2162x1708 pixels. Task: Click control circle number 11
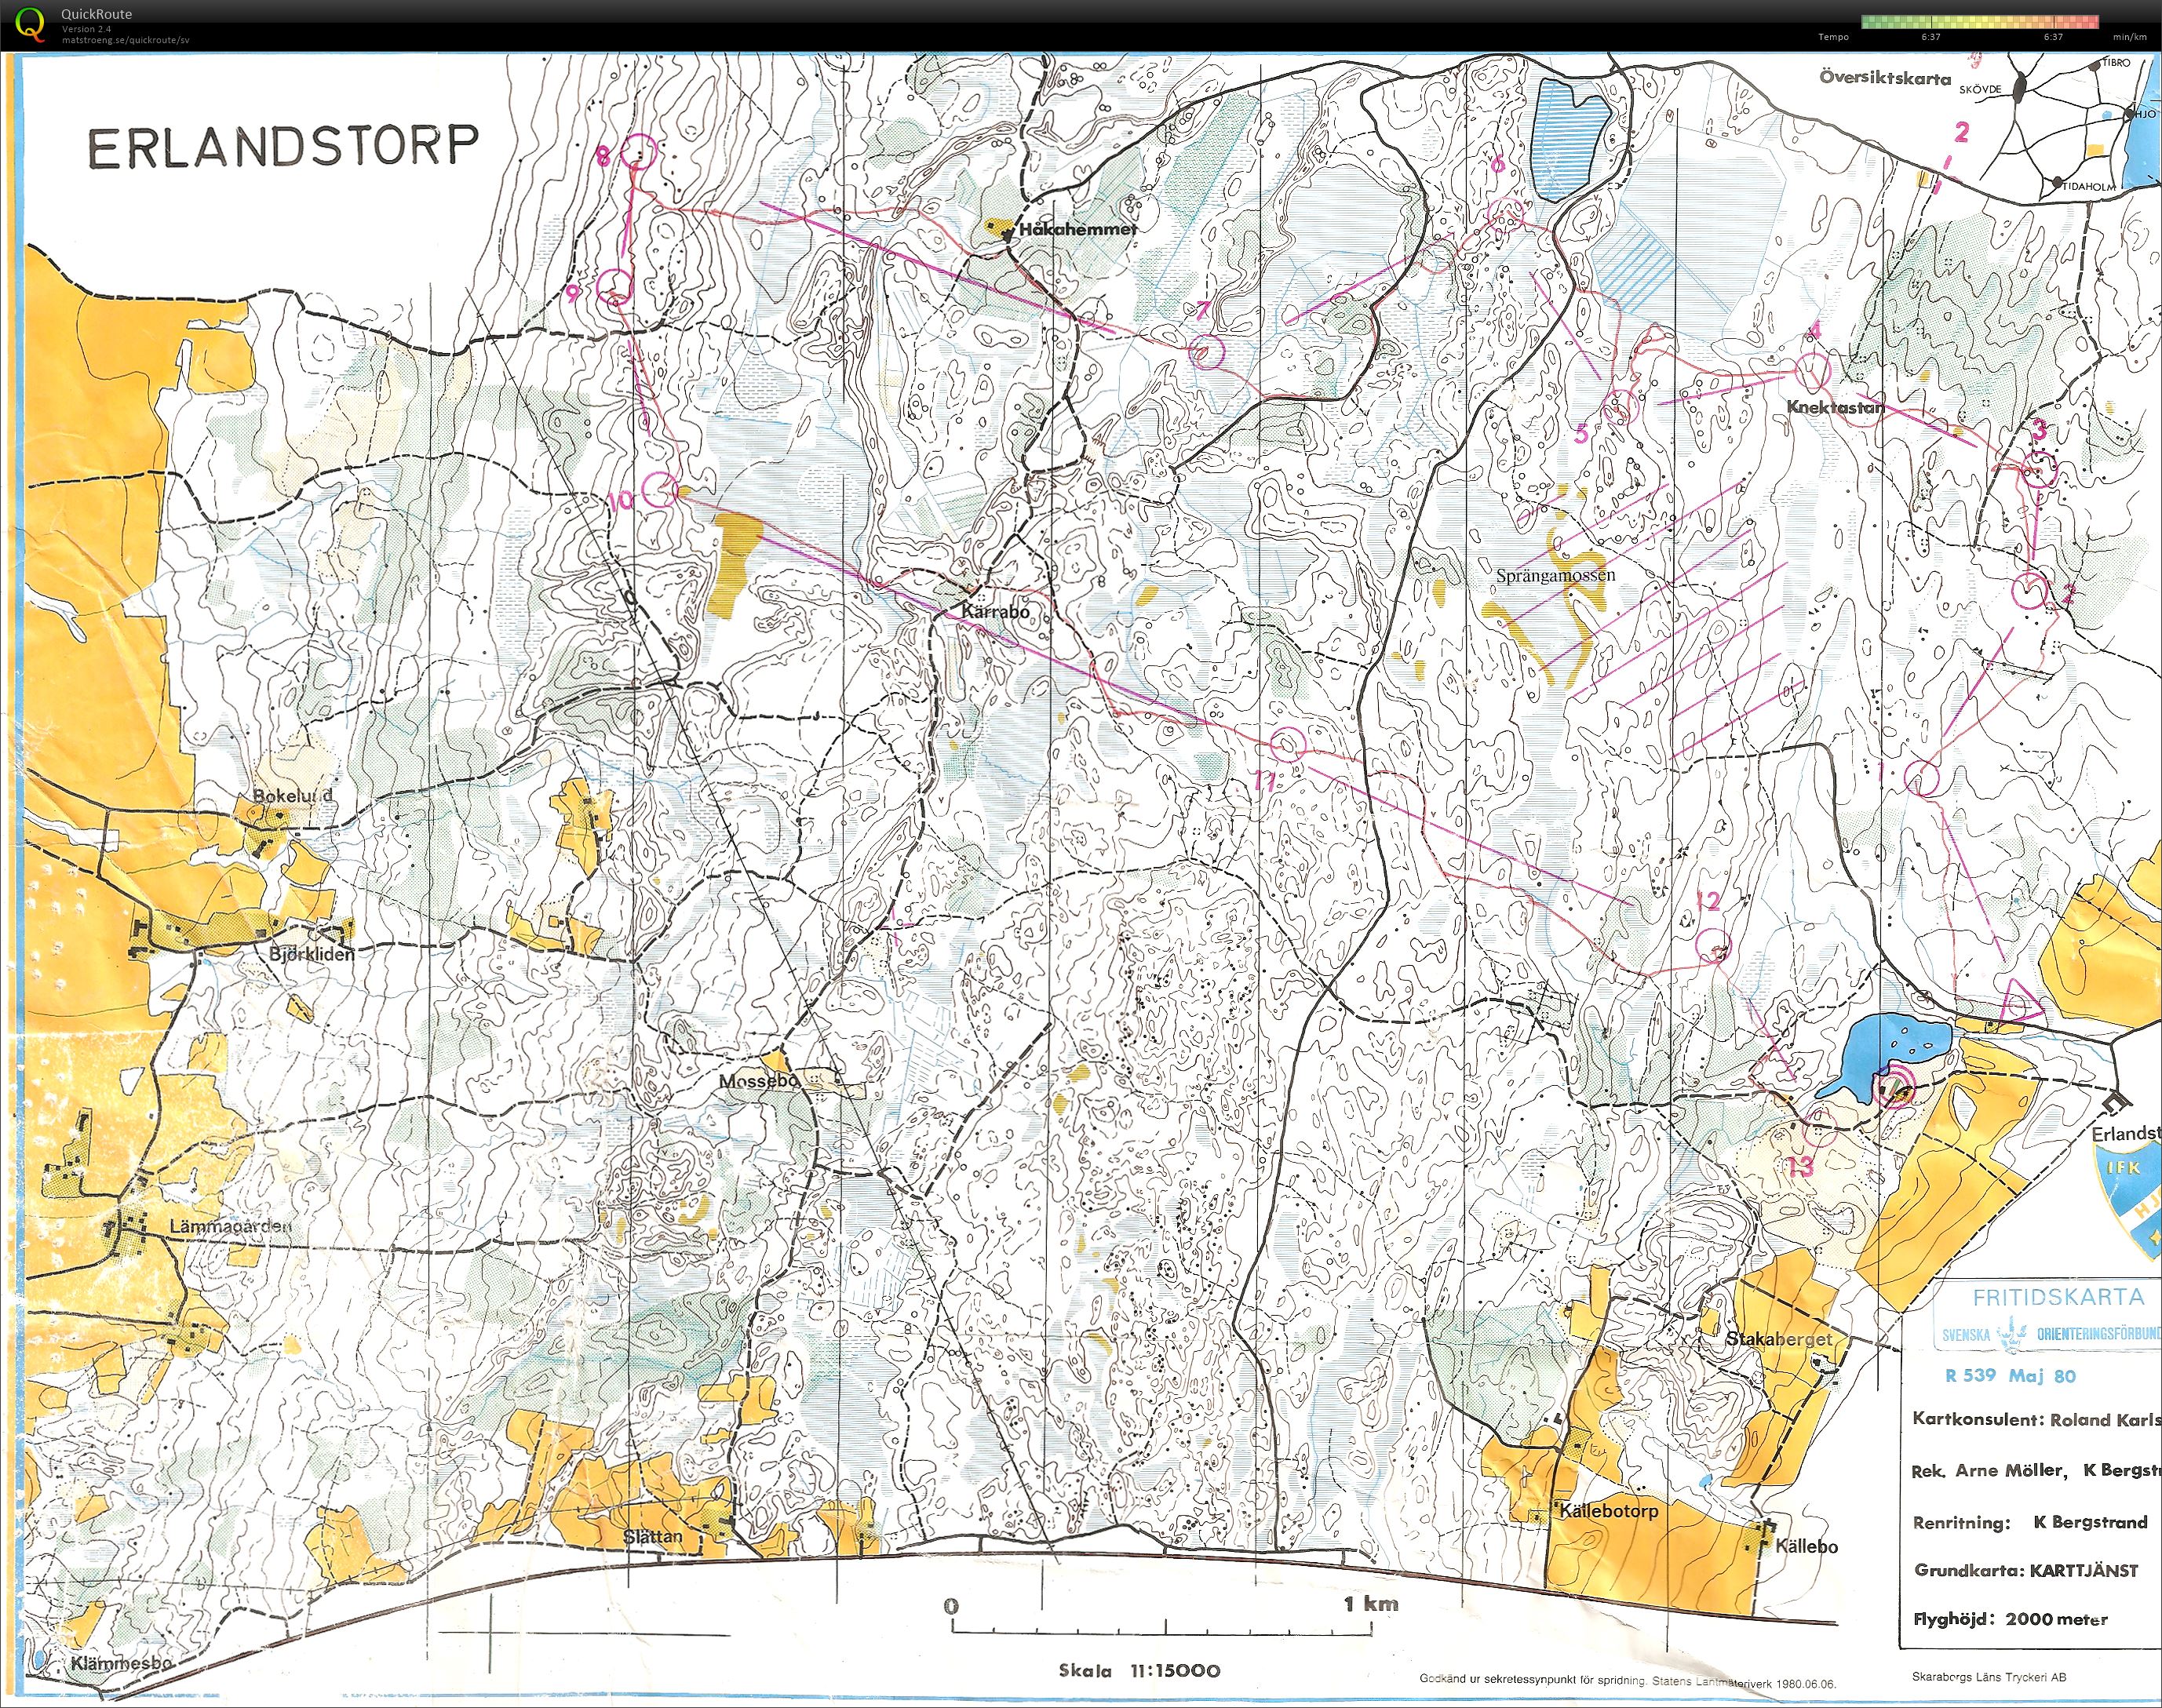1288,744
